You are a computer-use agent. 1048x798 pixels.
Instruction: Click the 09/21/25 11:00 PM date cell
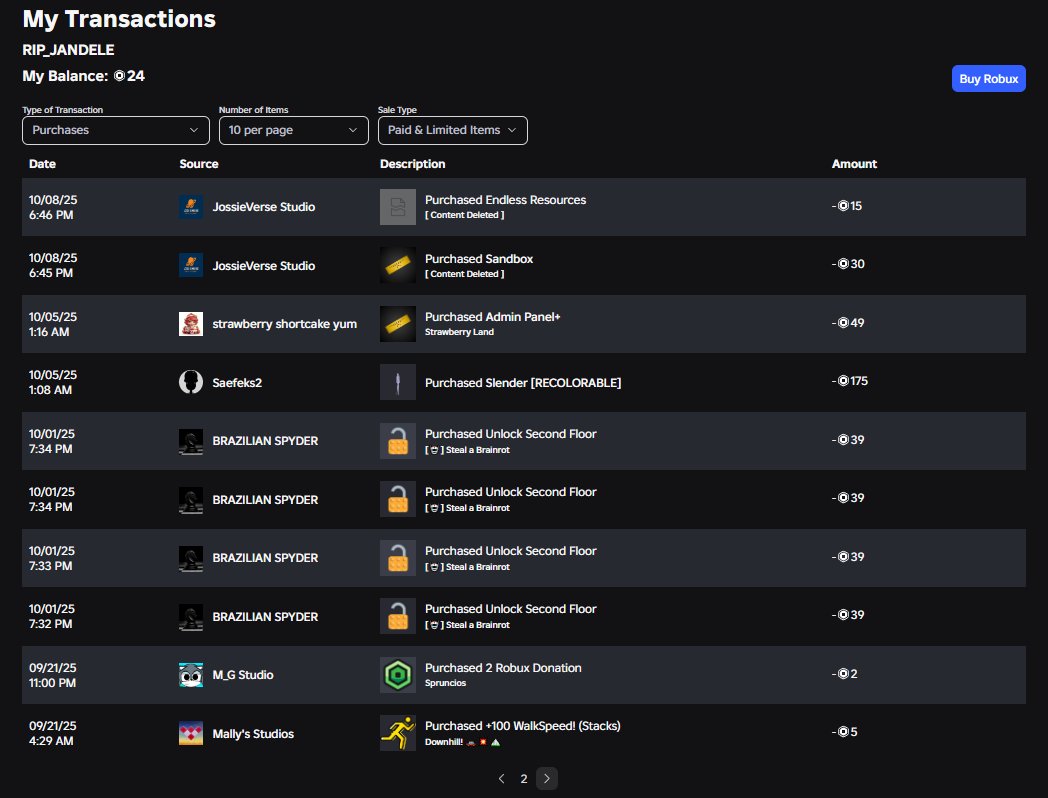[x=53, y=675]
